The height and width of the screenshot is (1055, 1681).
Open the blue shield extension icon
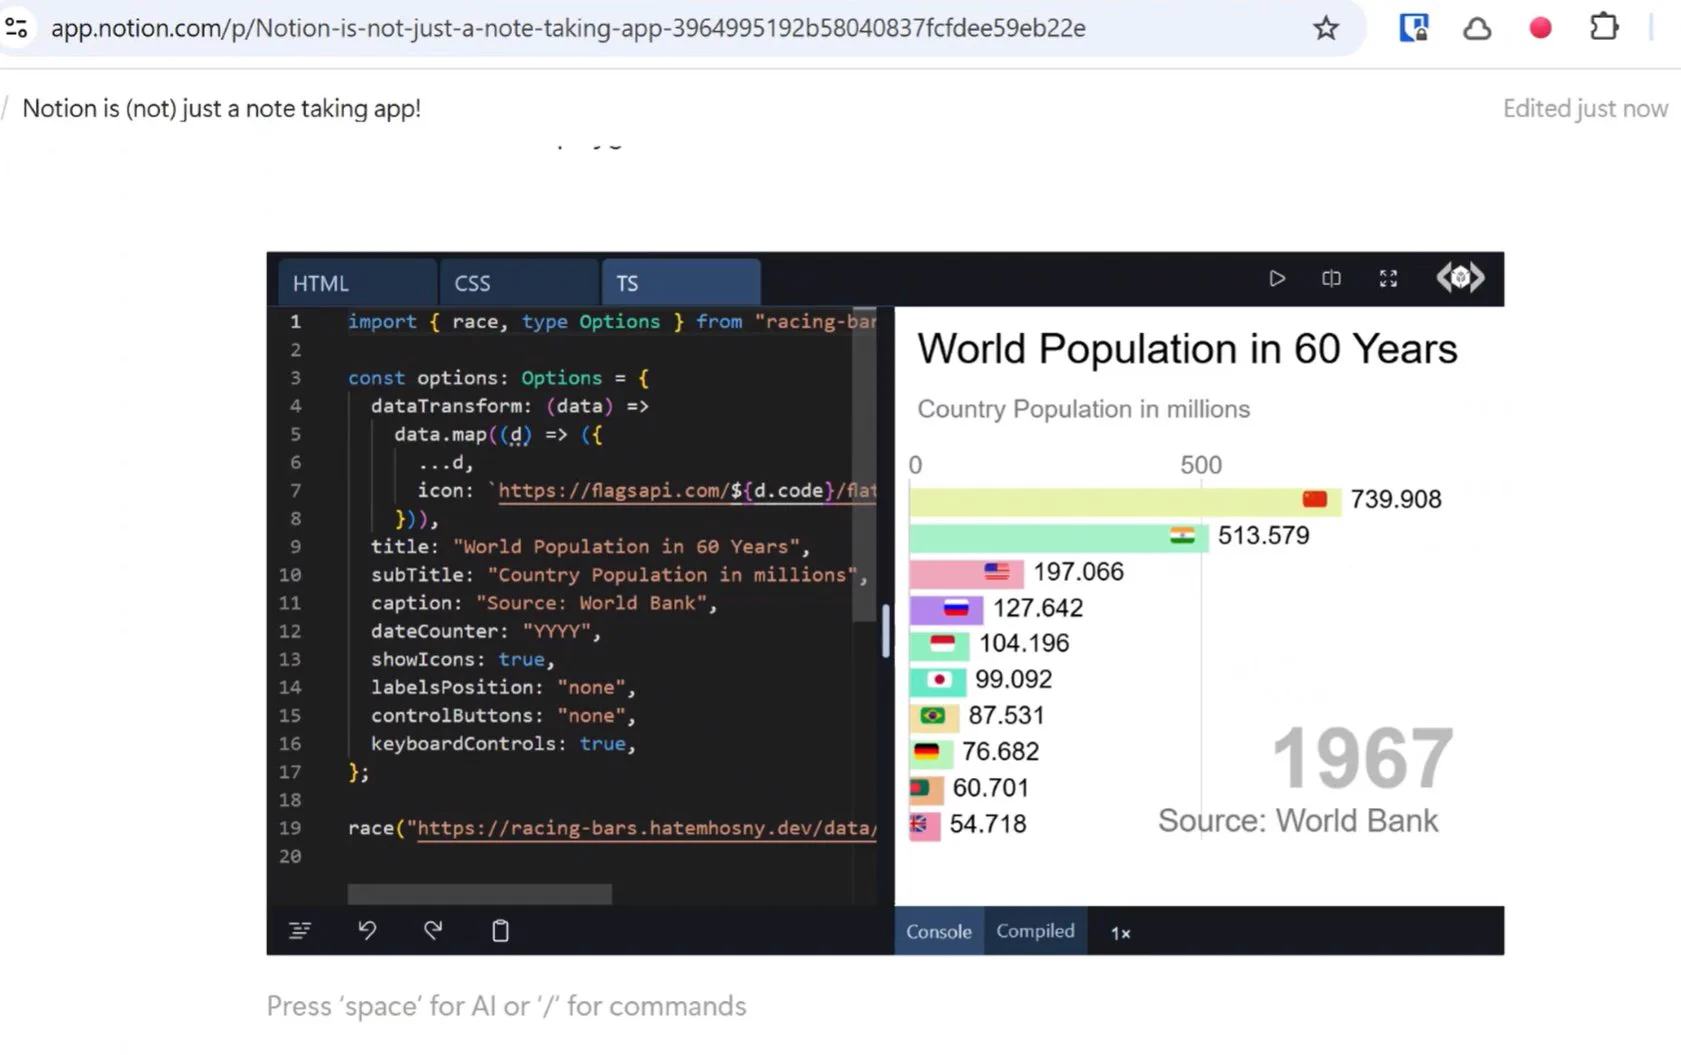[x=1413, y=28]
